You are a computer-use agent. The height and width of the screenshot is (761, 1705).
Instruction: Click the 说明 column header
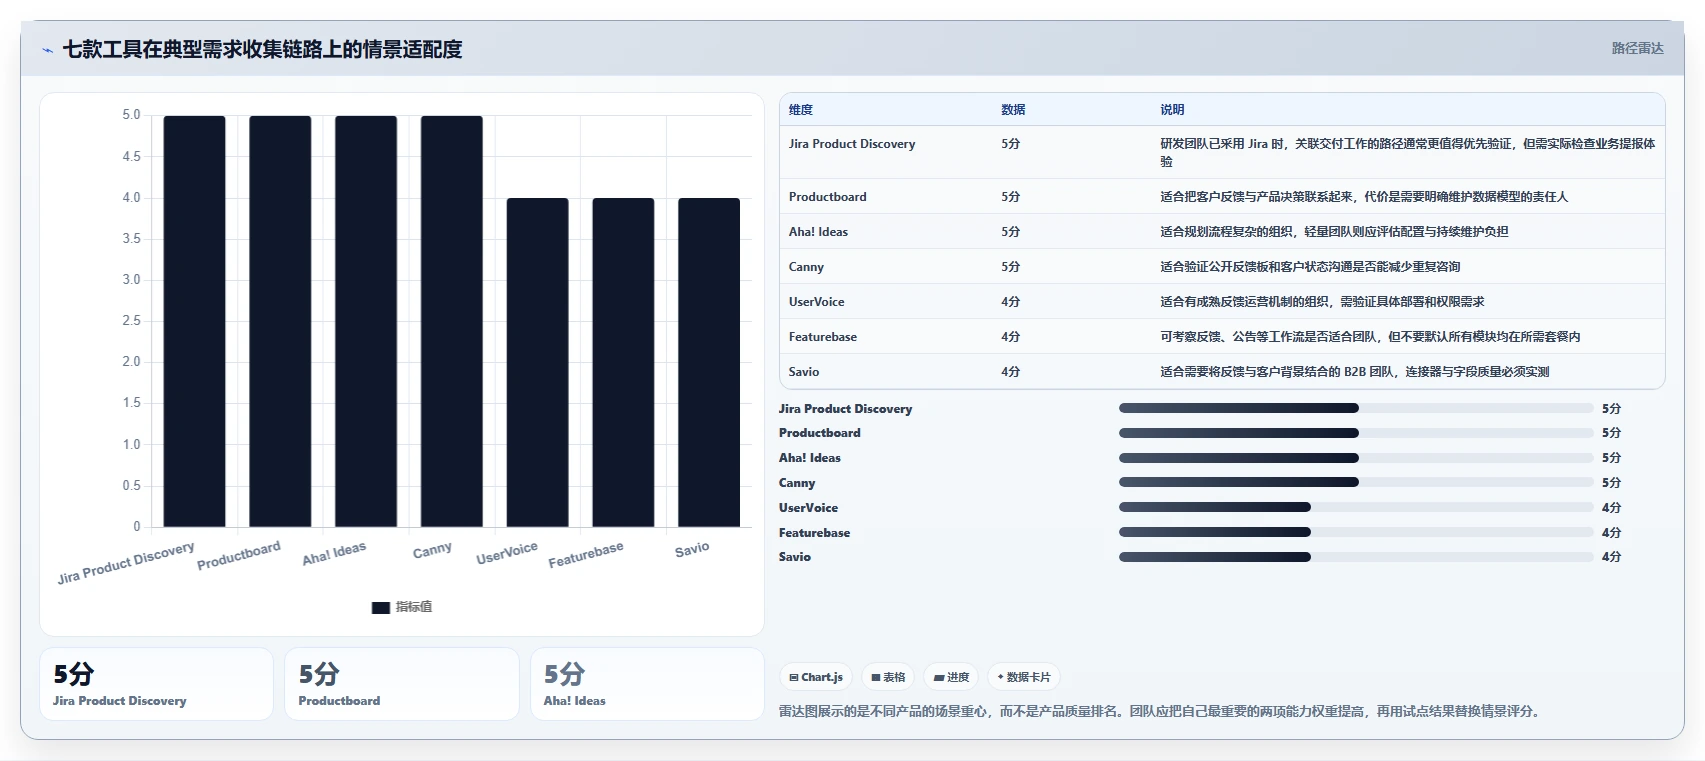coord(1172,110)
